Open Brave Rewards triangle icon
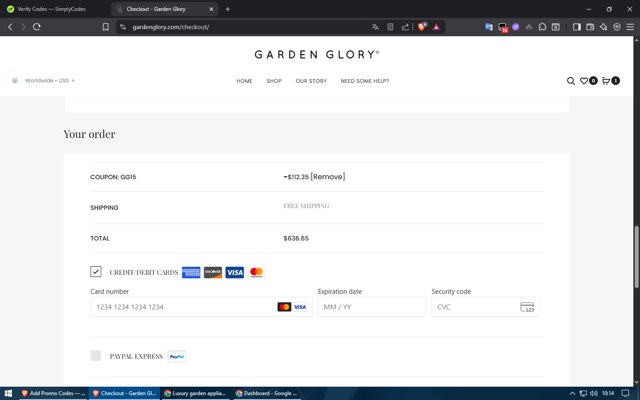This screenshot has height=400, width=640. 436,27
